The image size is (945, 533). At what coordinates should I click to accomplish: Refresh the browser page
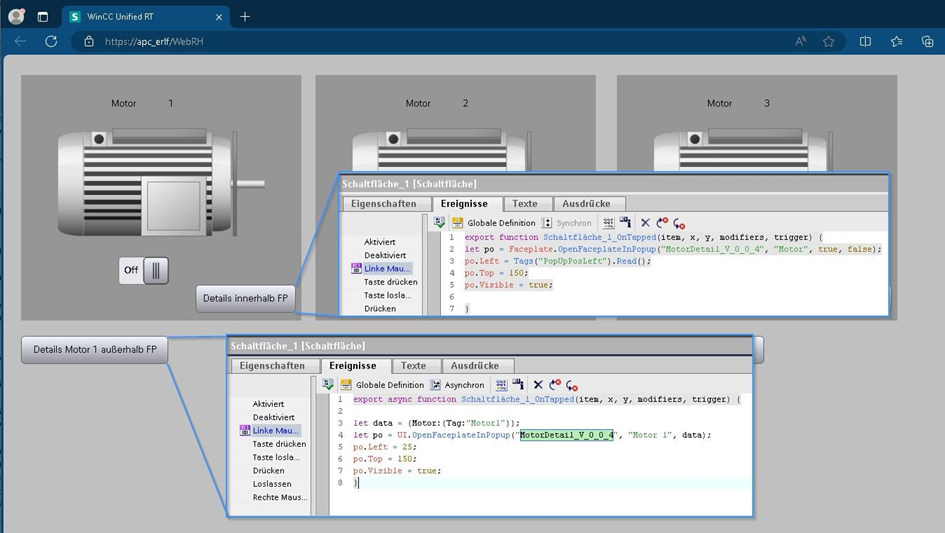(51, 42)
